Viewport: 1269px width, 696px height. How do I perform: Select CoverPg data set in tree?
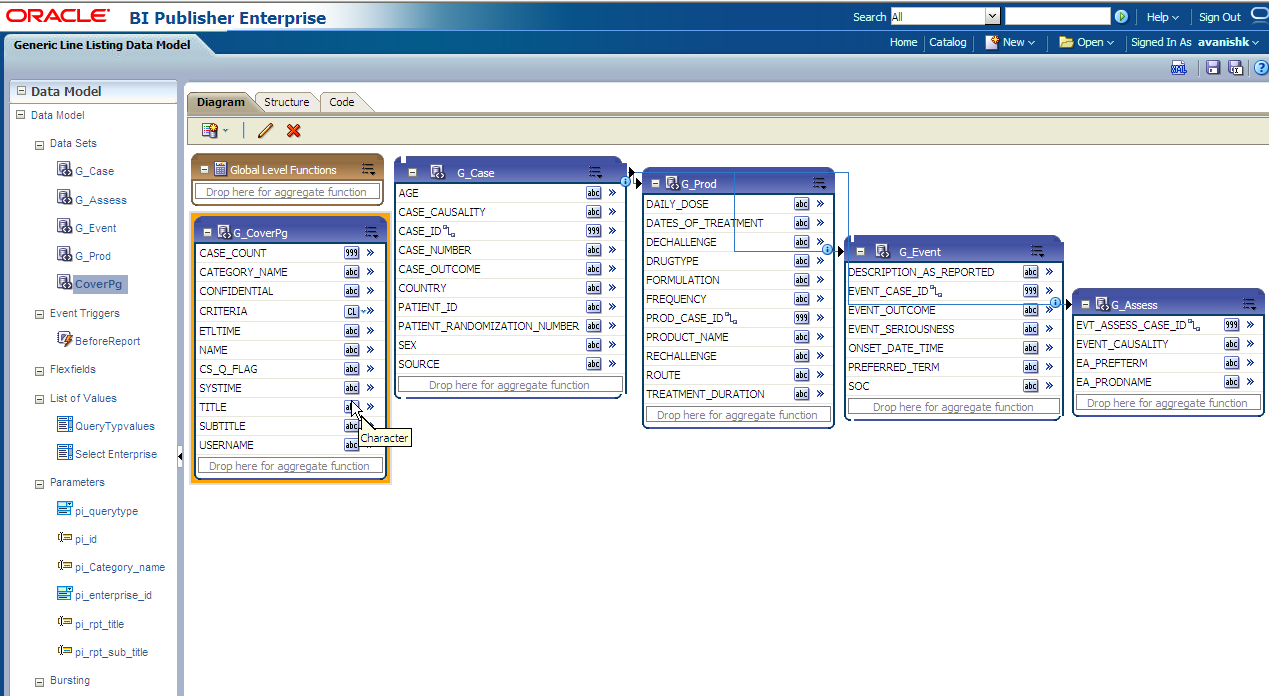[98, 284]
